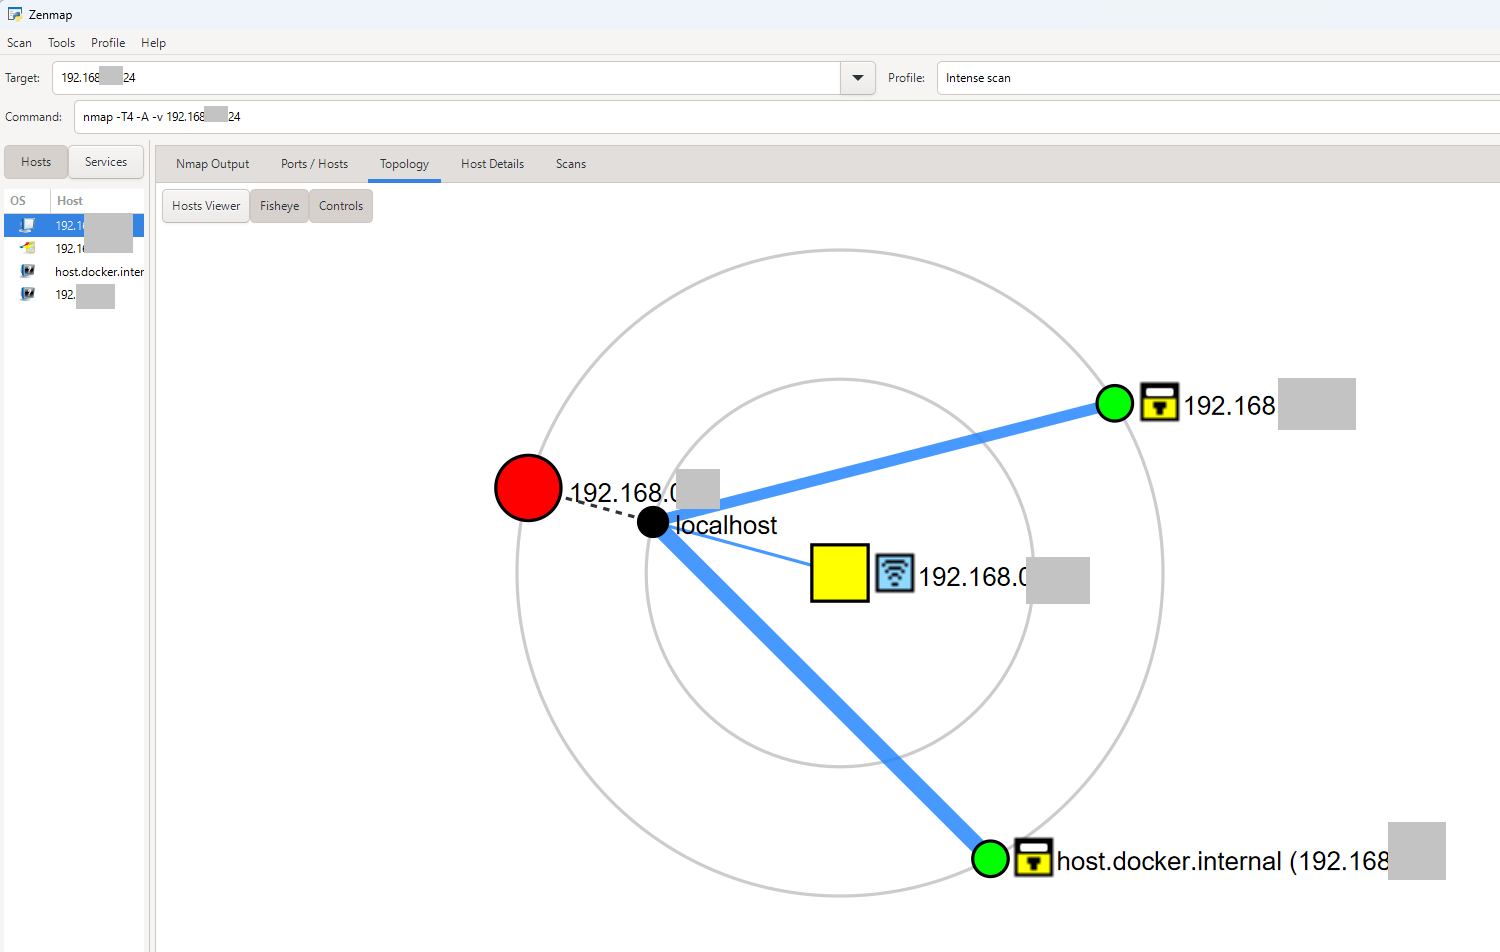This screenshot has width=1500, height=952.
Task: Select the Topology tab
Action: click(404, 164)
